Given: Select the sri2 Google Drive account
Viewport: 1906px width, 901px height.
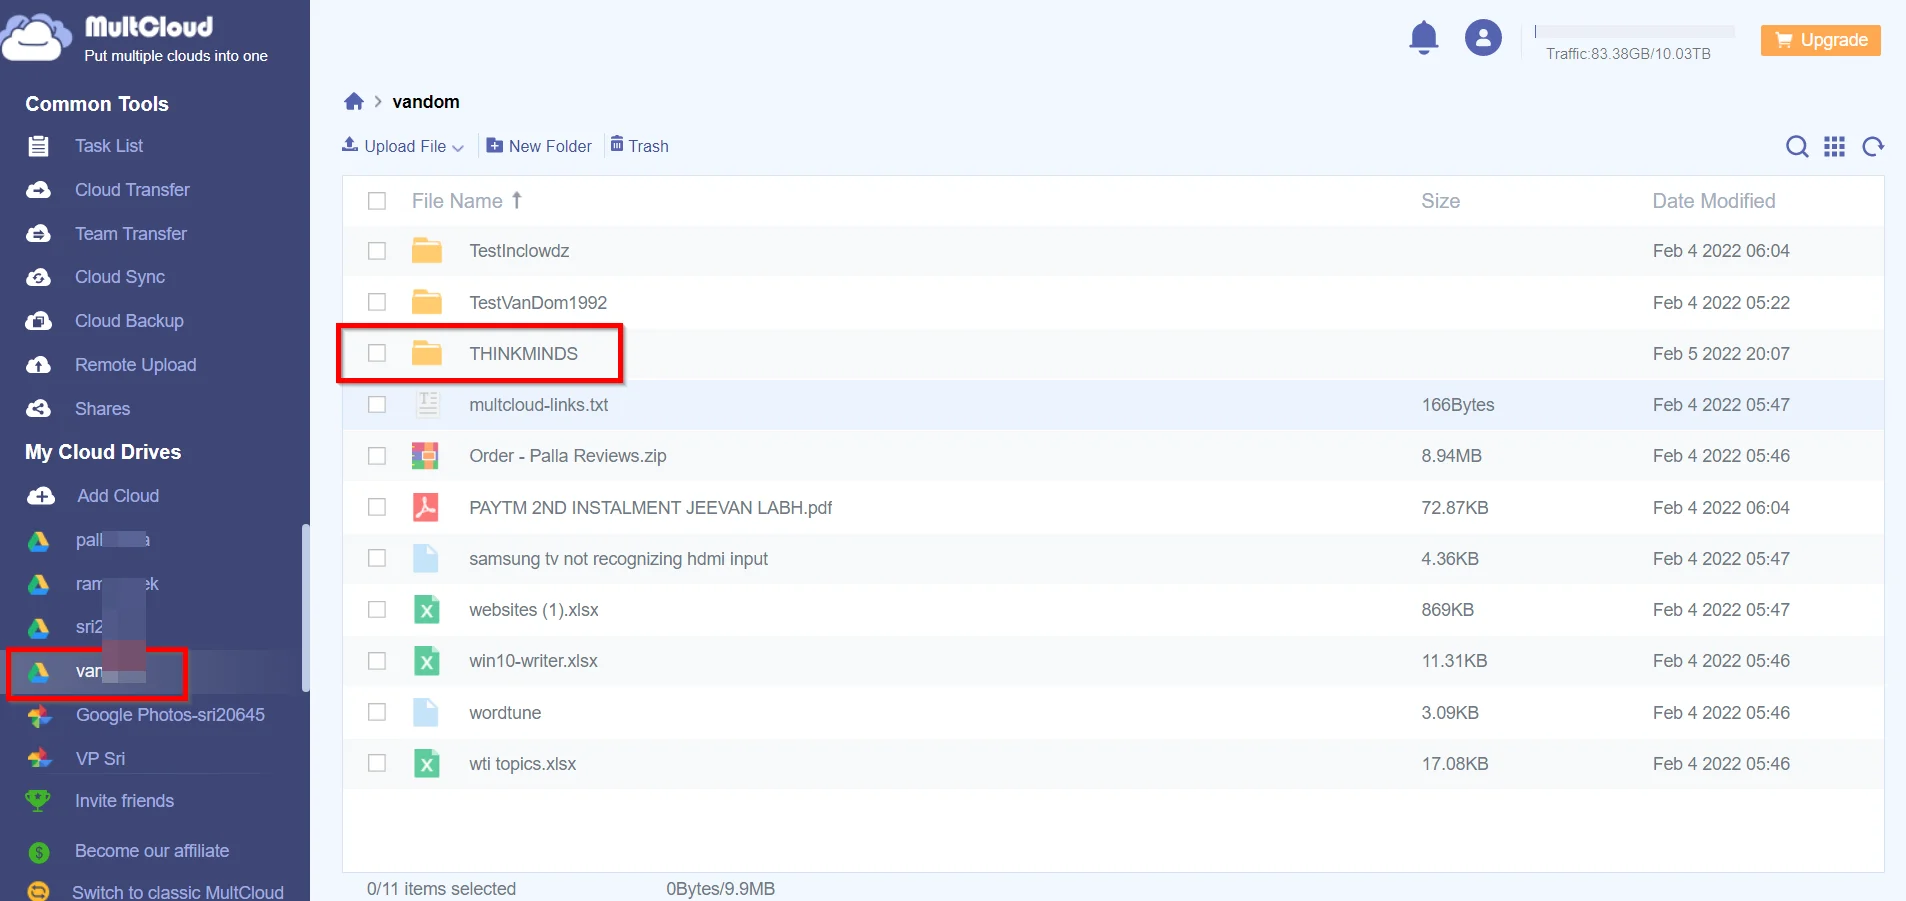Looking at the screenshot, I should coord(89,627).
